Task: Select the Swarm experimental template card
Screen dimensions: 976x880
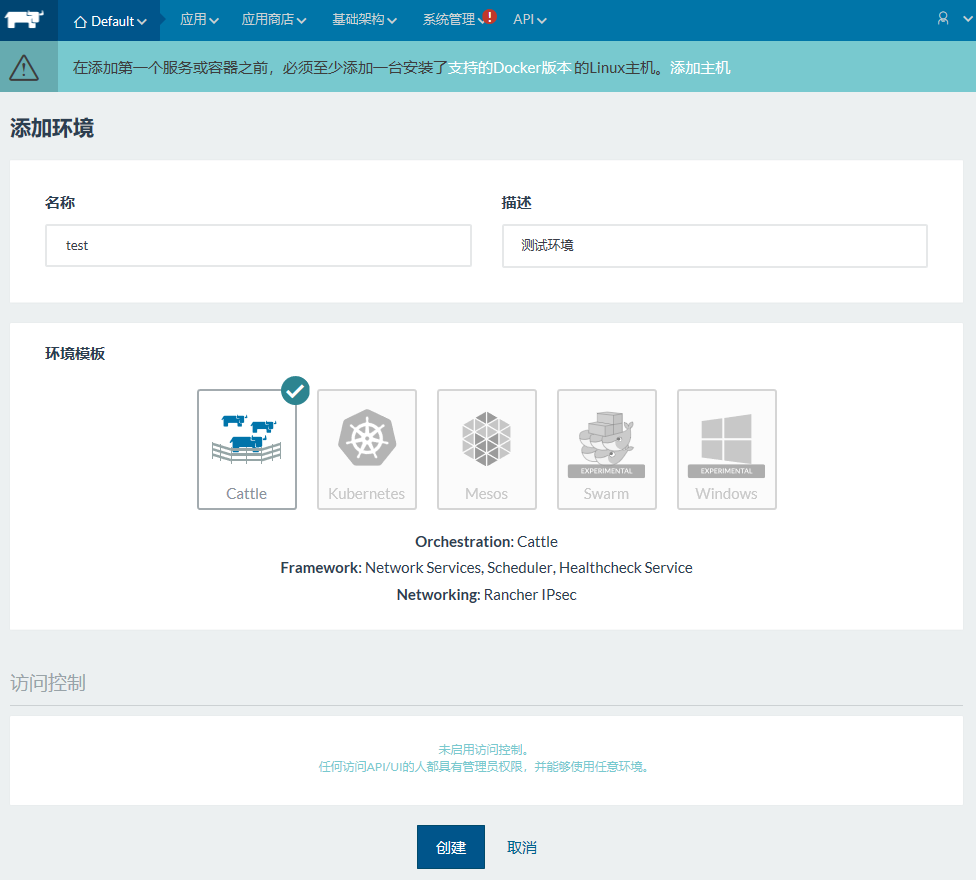Action: coord(607,449)
